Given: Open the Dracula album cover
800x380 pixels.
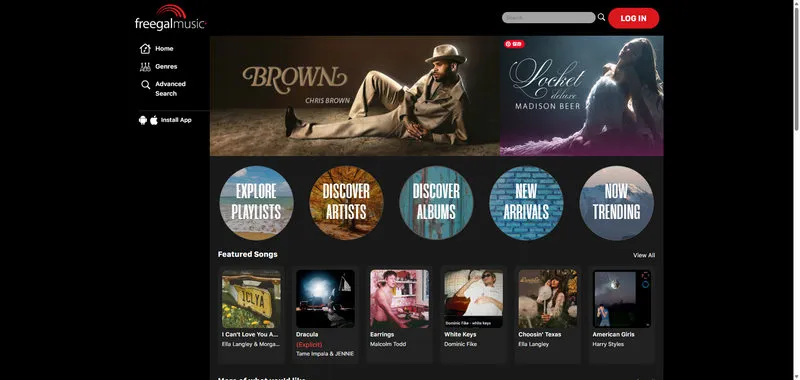Looking at the screenshot, I should click(325, 299).
